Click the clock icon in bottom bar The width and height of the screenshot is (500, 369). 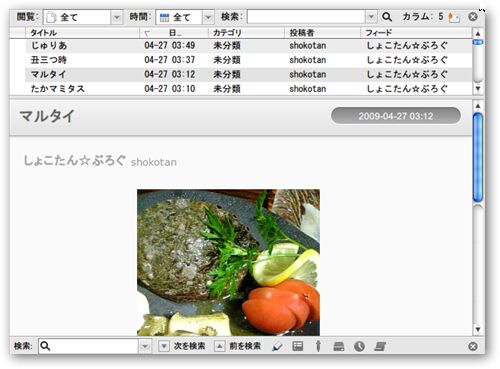(359, 347)
